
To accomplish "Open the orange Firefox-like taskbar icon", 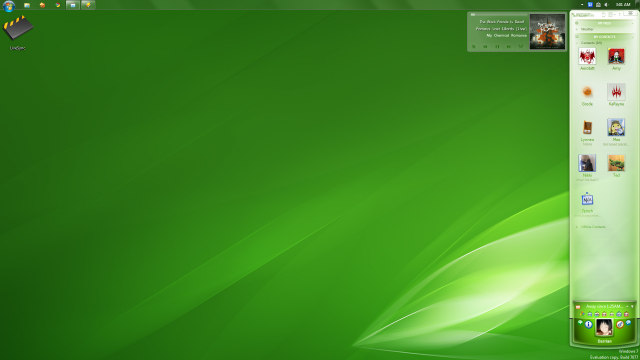I will pyautogui.click(x=42, y=5).
